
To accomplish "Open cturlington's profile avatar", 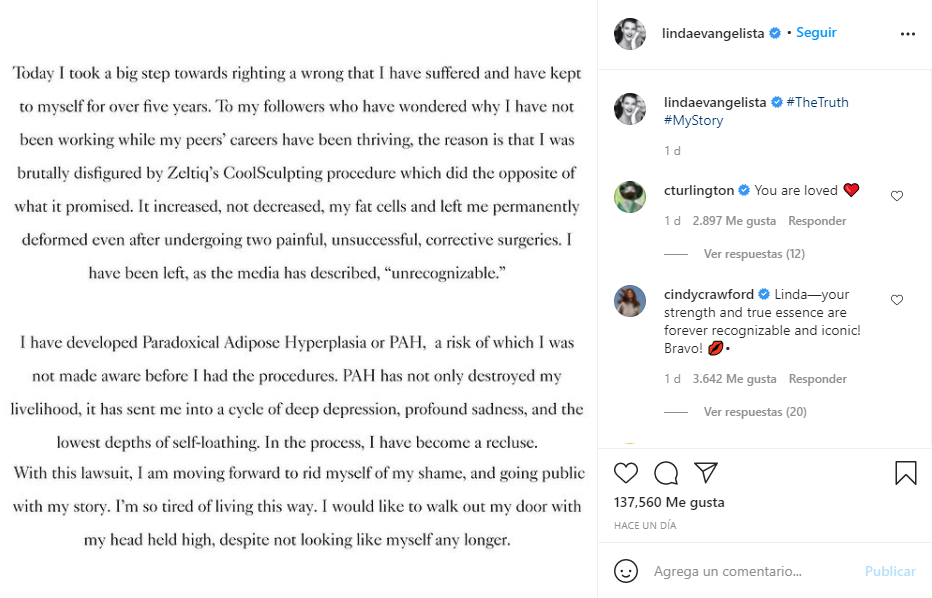I will point(630,196).
